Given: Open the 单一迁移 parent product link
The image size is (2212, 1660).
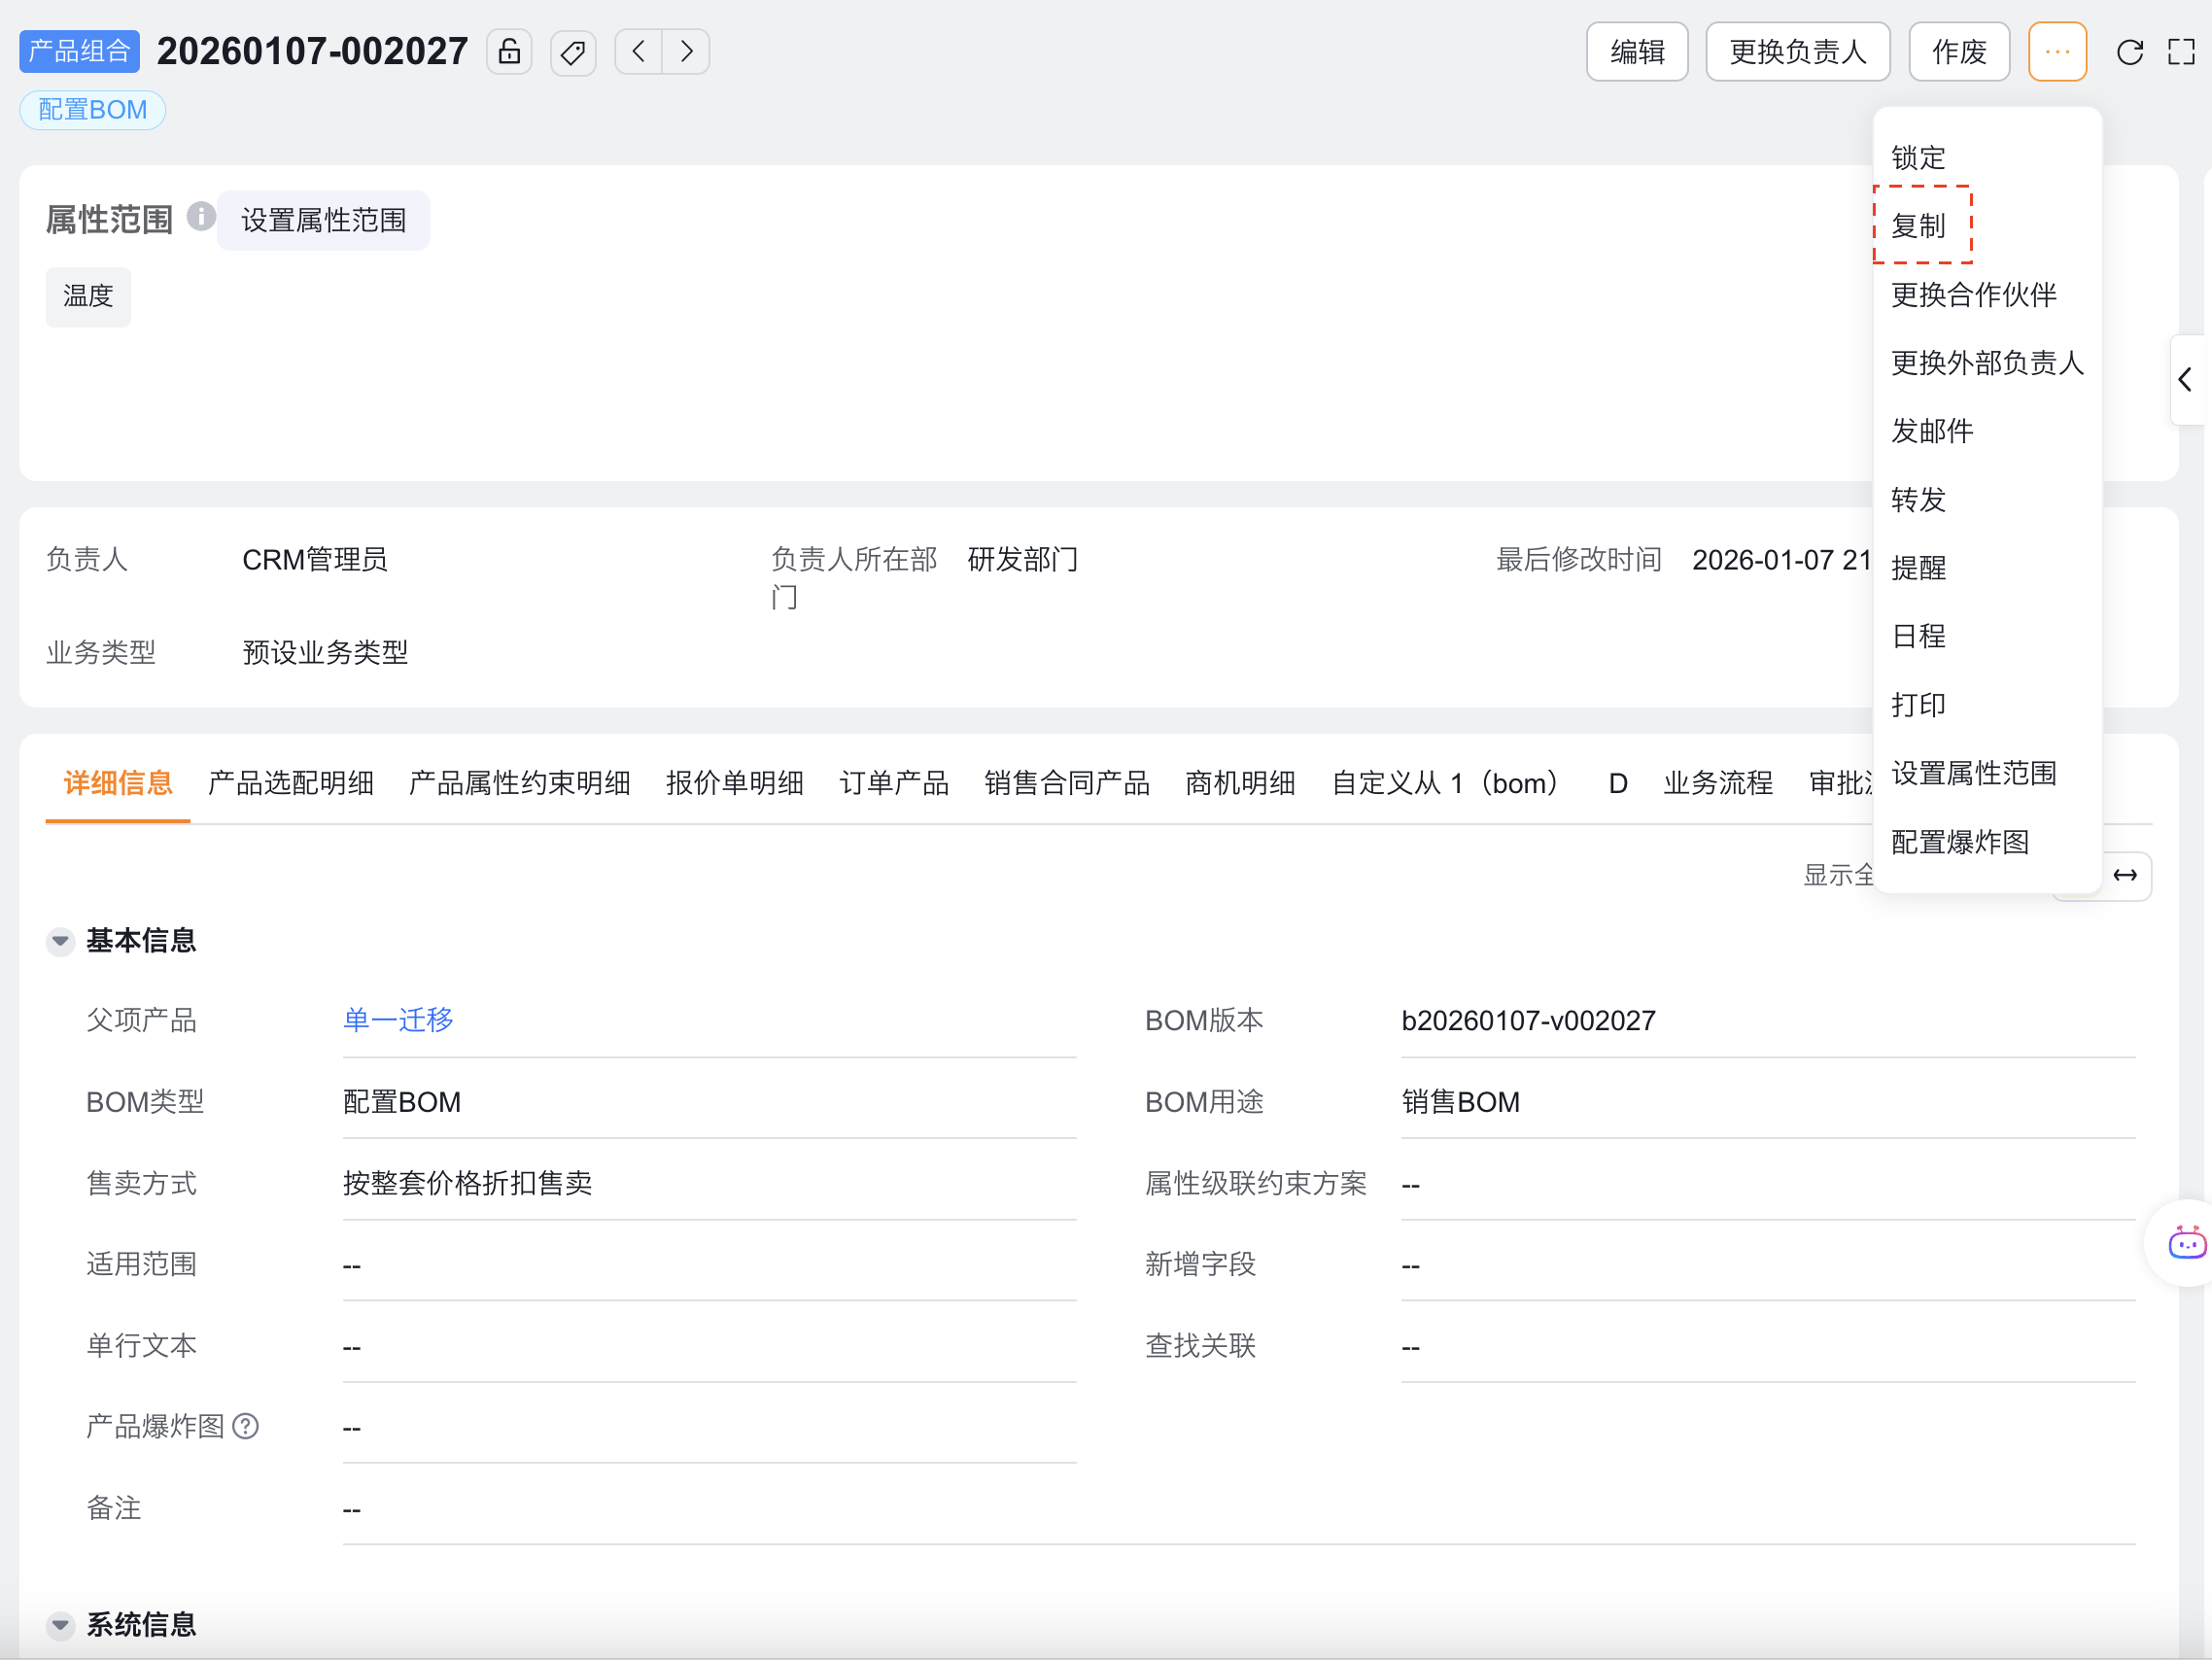Looking at the screenshot, I should (x=398, y=1020).
